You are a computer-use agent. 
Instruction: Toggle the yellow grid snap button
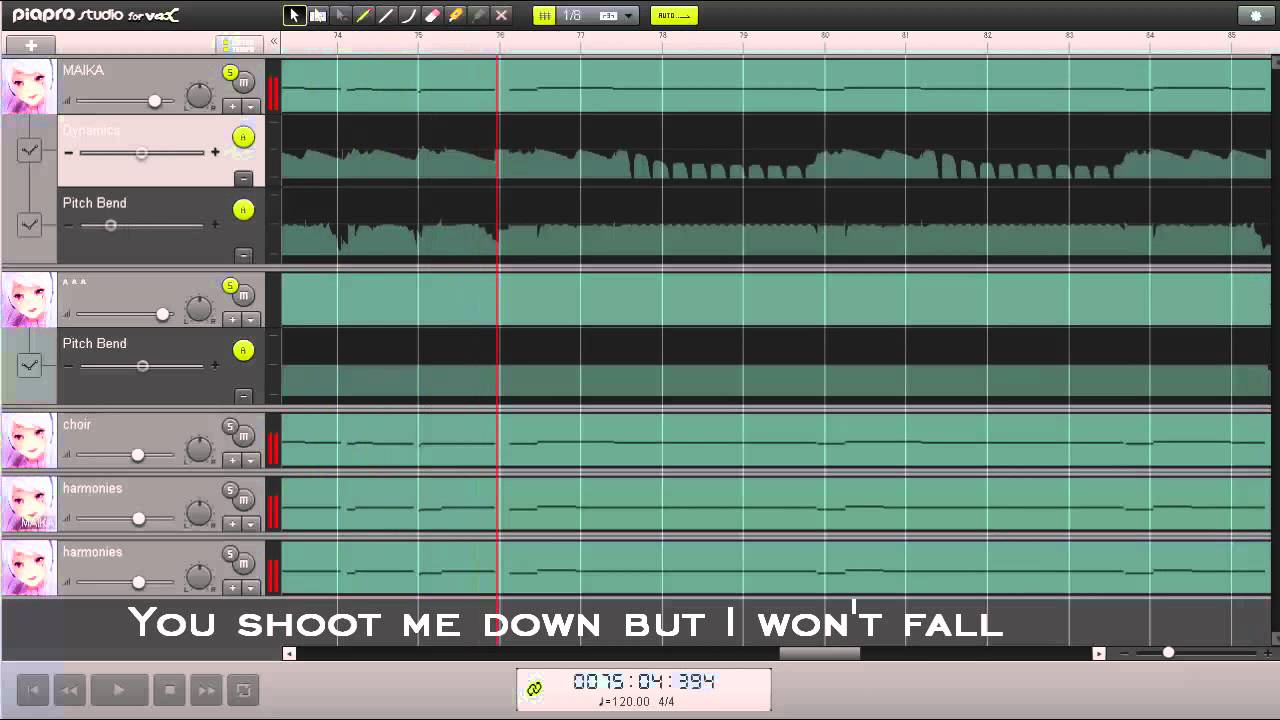(x=544, y=15)
